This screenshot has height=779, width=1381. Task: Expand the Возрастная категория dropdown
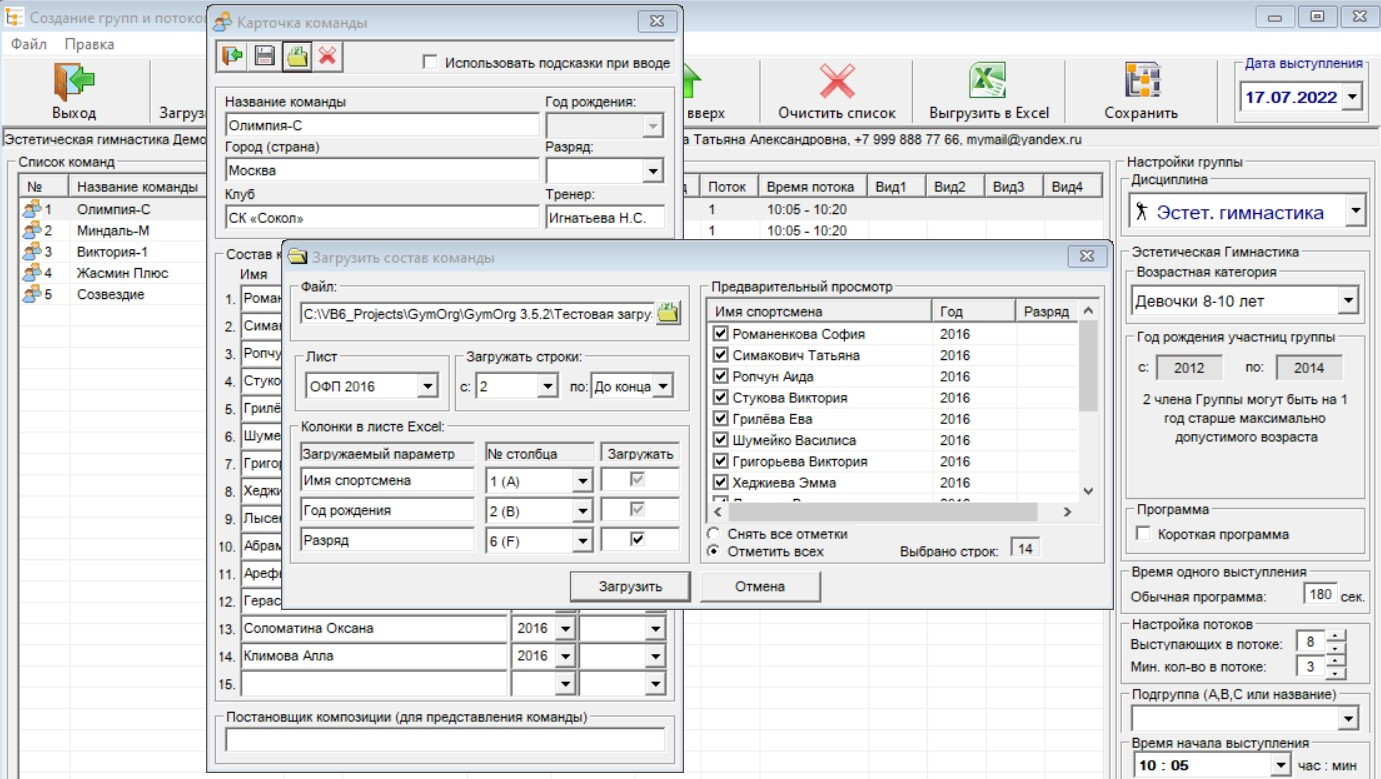coord(1347,300)
